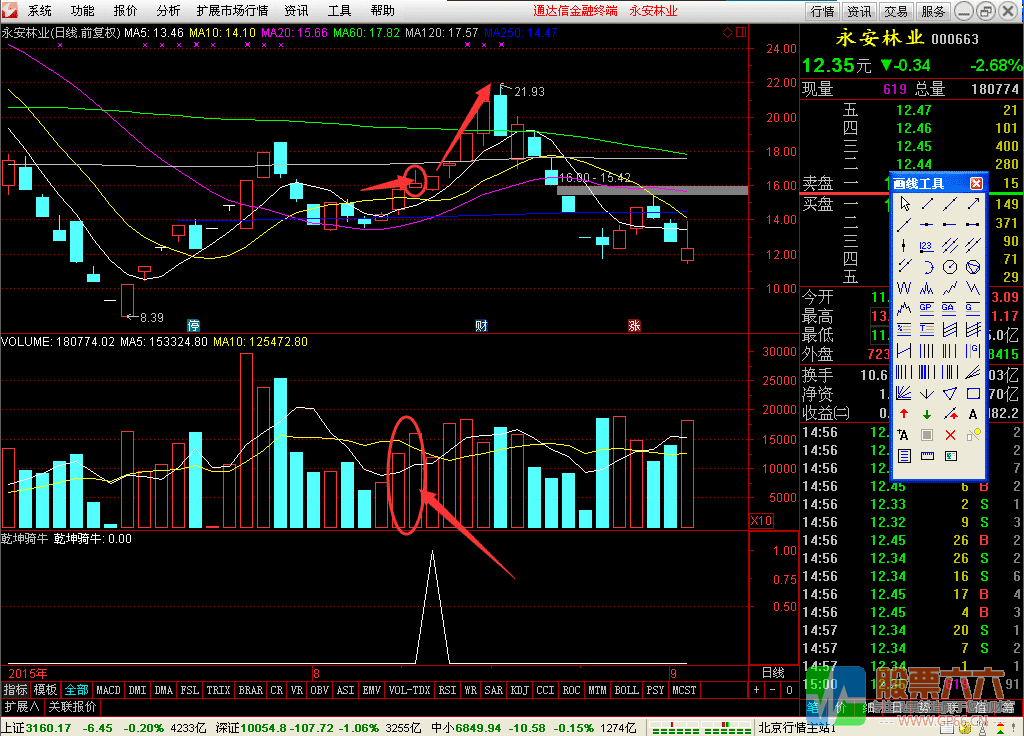Toggle the 模板 template mode
The height and width of the screenshot is (736, 1024).
click(x=45, y=690)
